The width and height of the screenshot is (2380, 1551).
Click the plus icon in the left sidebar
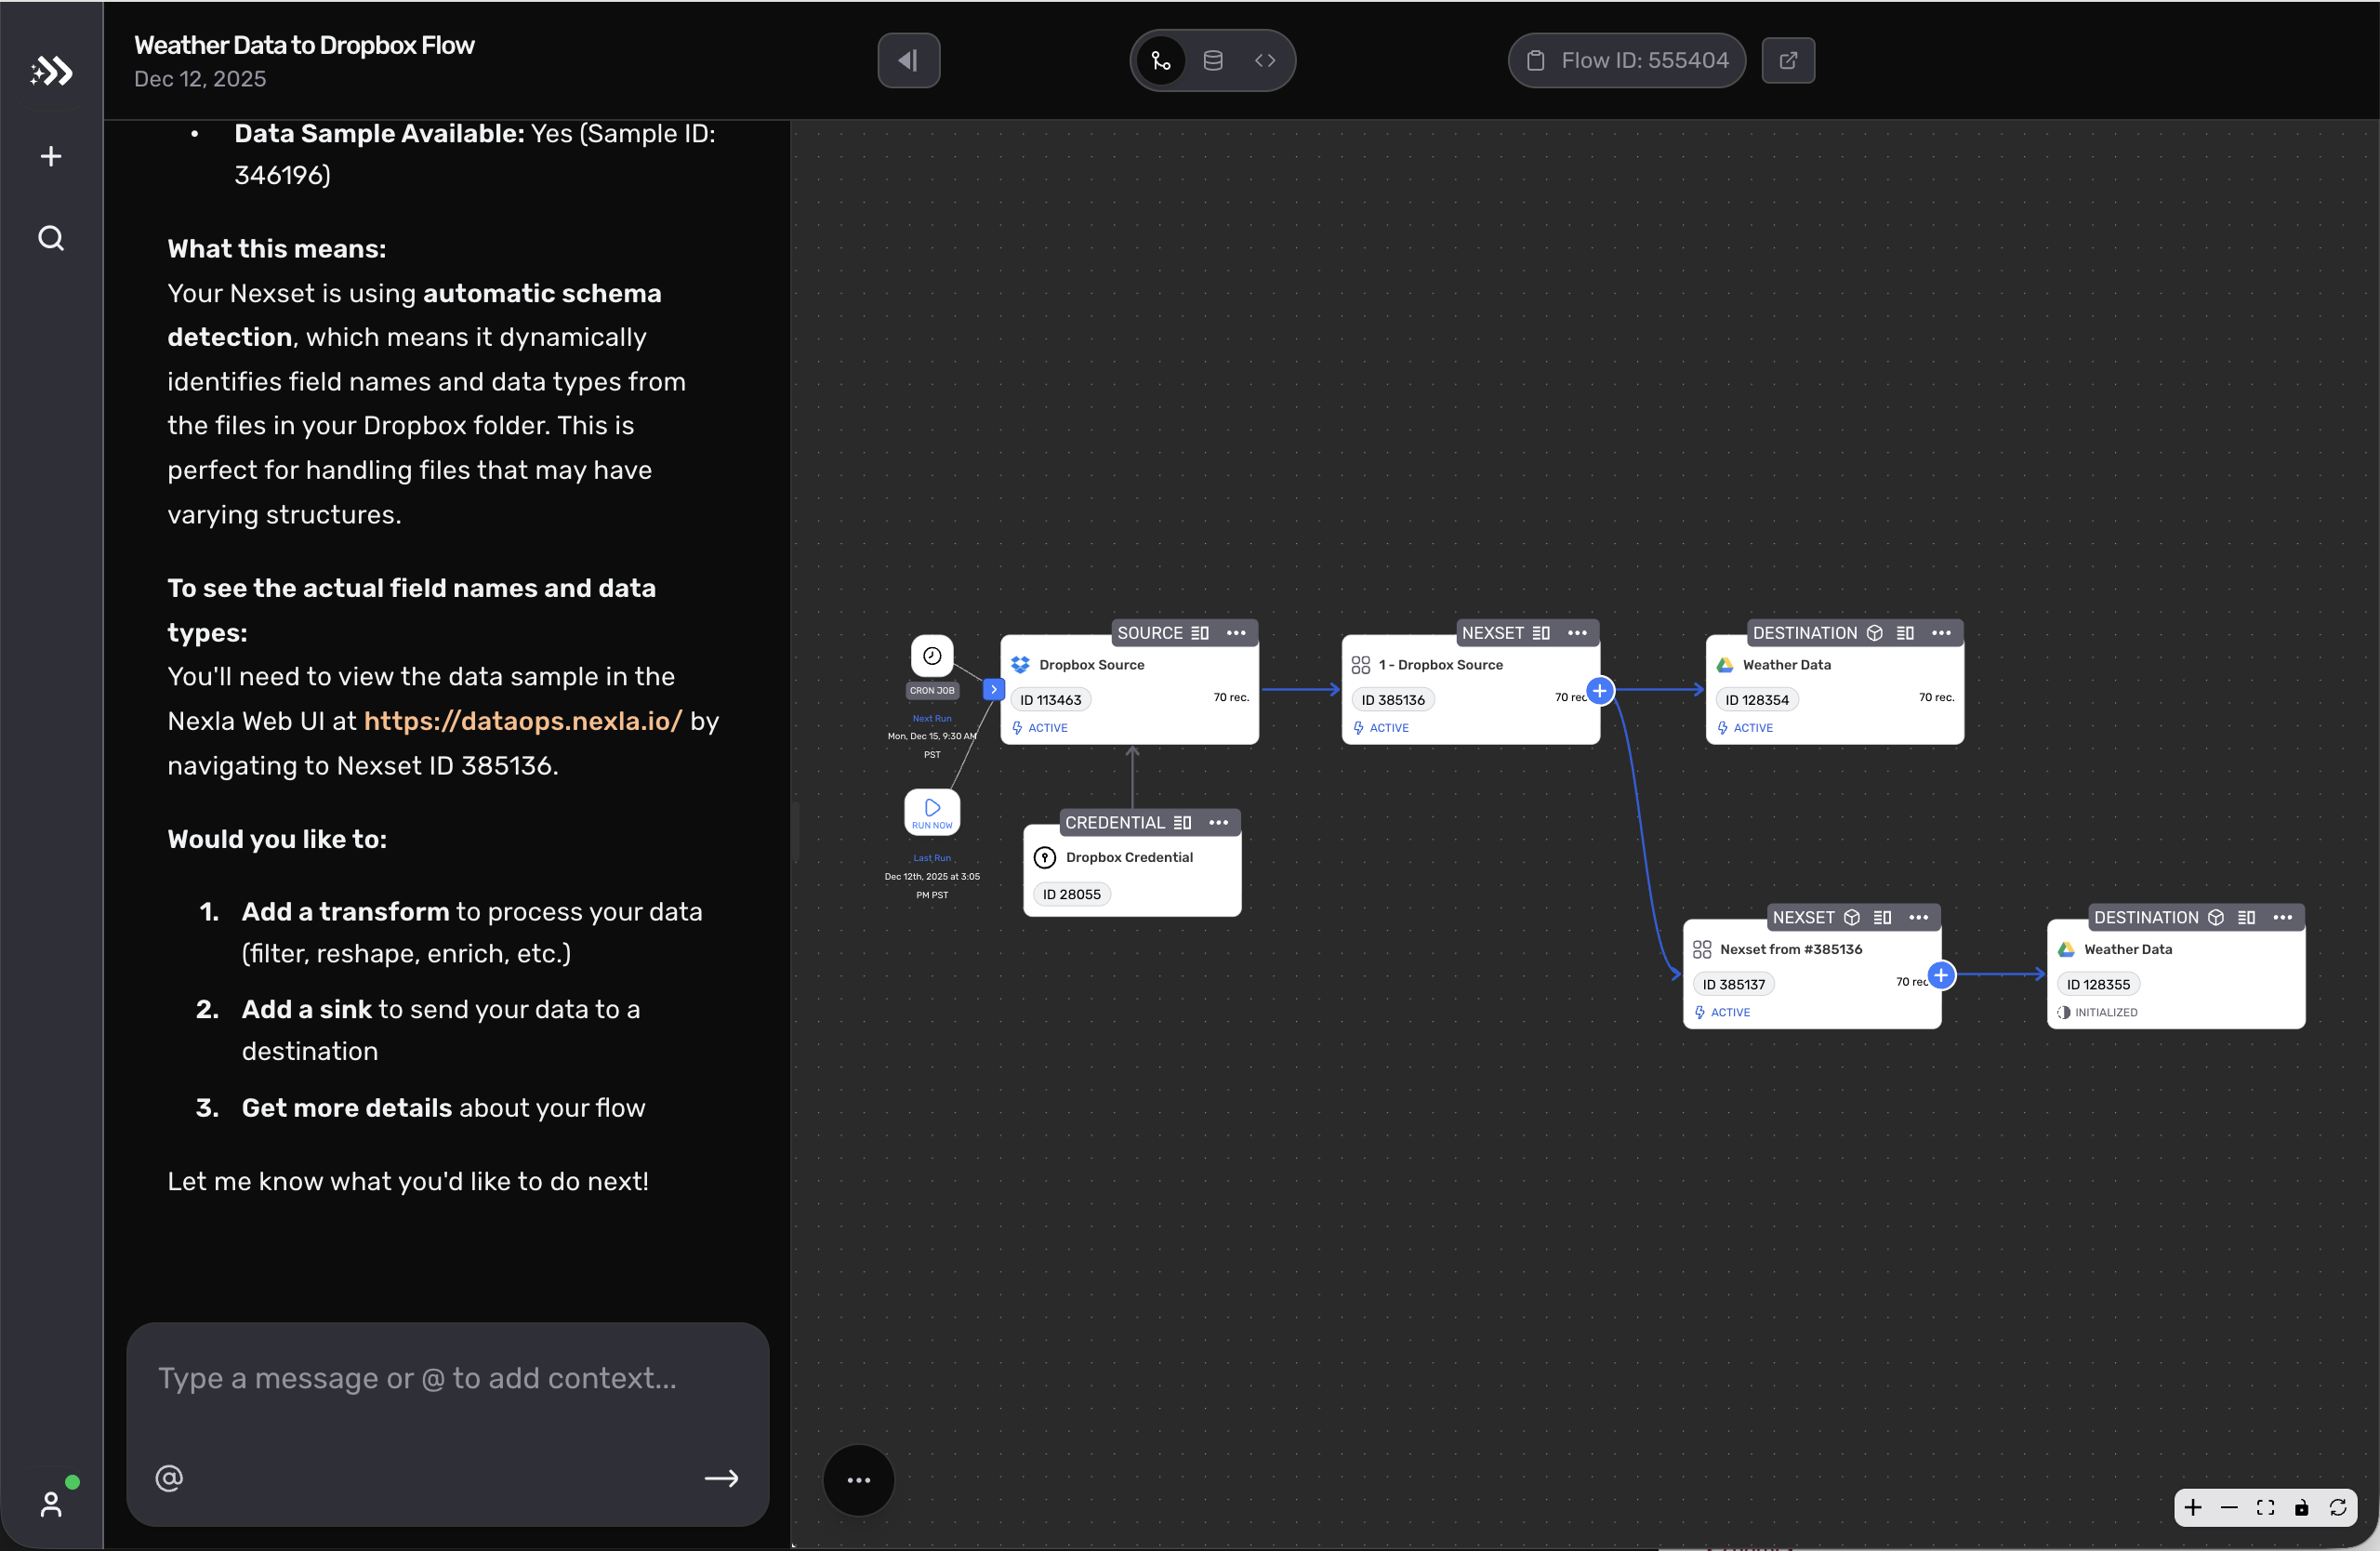[x=49, y=156]
